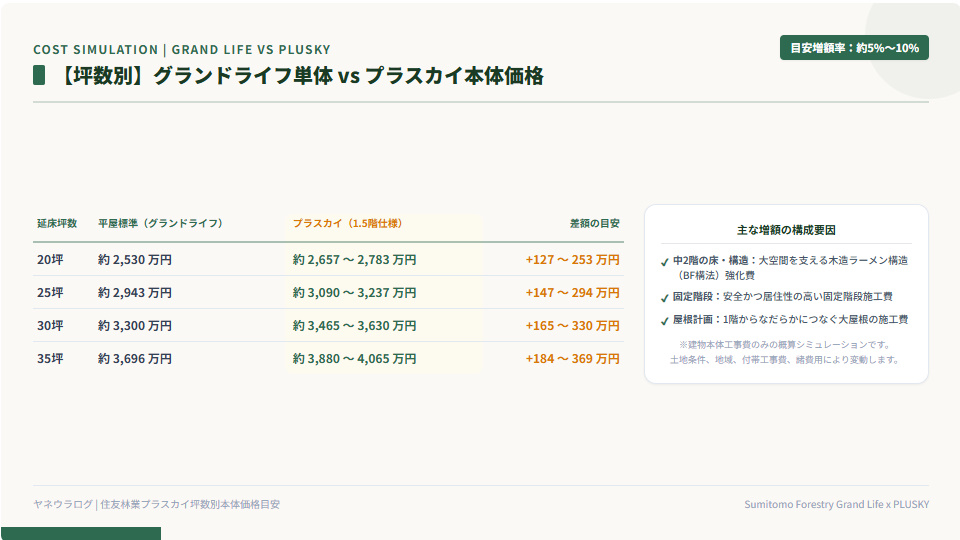
Task: Click the checkmark beside 屋根計画
Action: tap(665, 321)
